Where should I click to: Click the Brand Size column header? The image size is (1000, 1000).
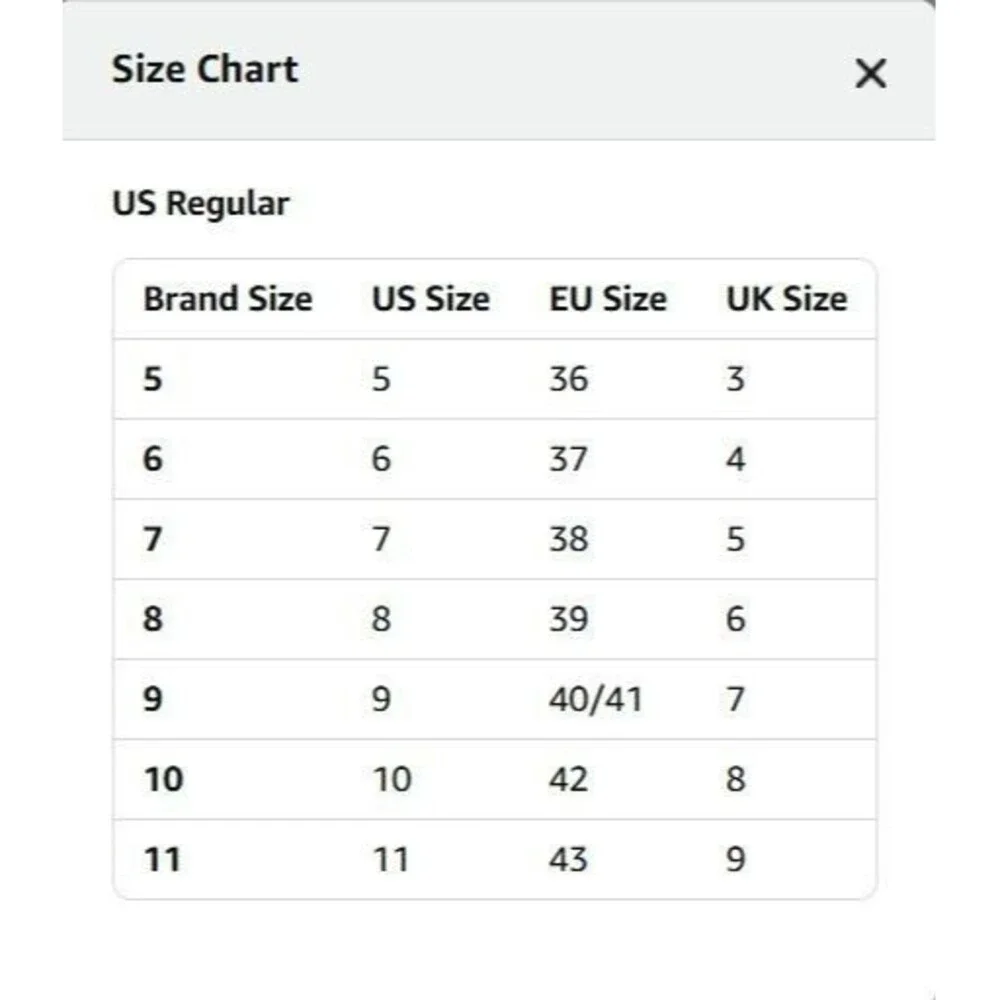coord(228,298)
